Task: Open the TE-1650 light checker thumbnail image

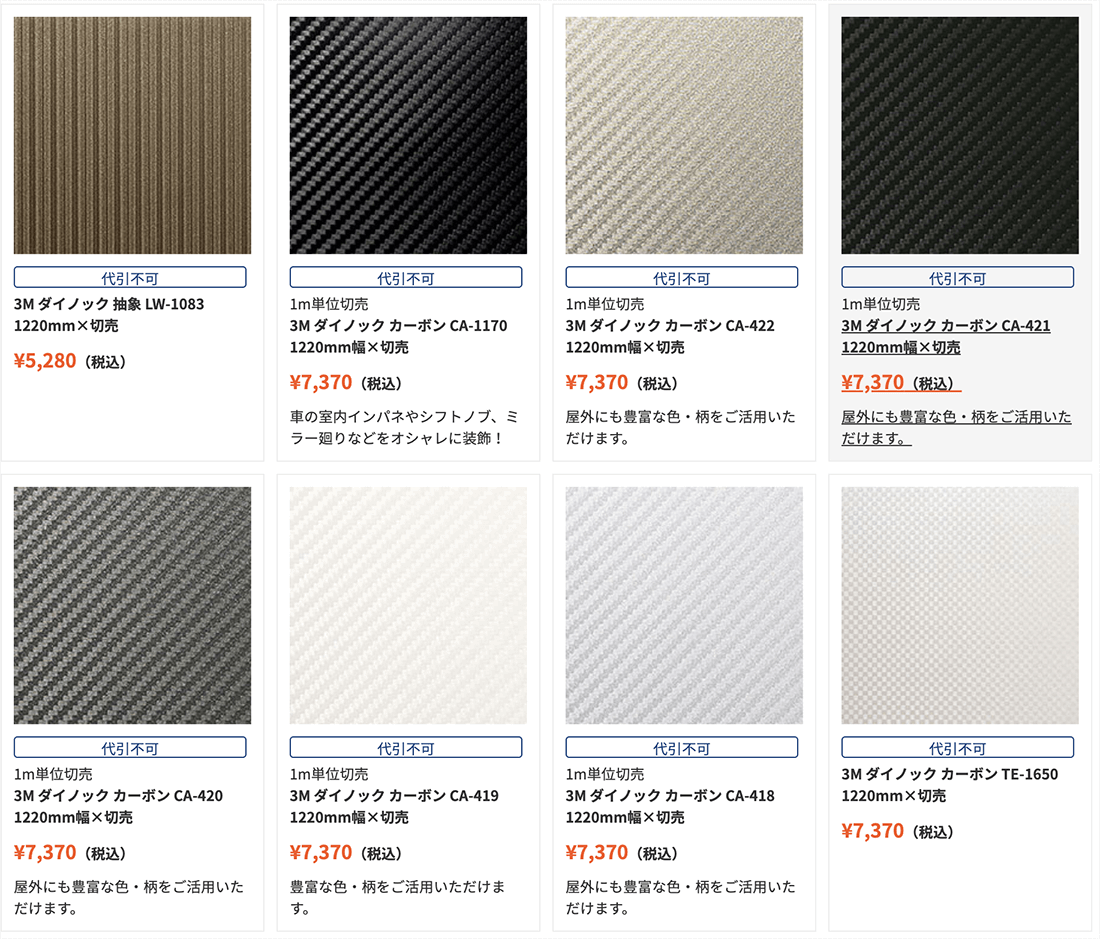Action: point(960,605)
